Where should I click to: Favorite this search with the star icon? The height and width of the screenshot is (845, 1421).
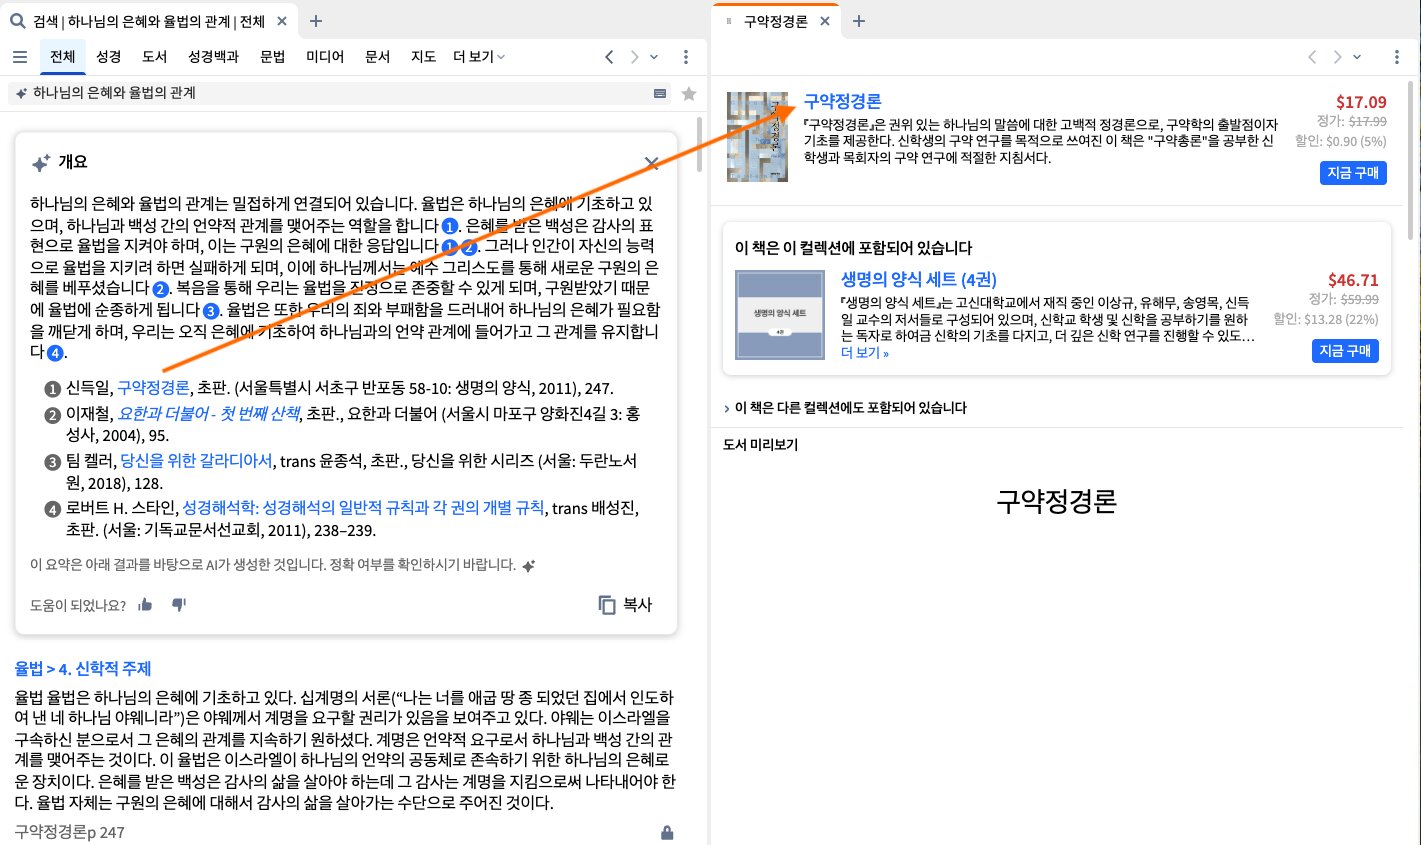pos(689,93)
